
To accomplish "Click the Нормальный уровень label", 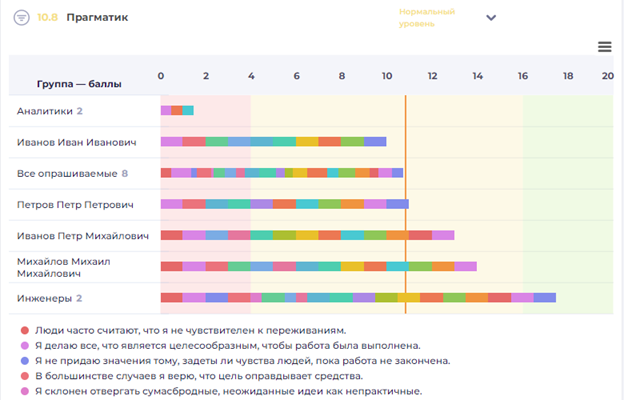I will (x=427, y=17).
